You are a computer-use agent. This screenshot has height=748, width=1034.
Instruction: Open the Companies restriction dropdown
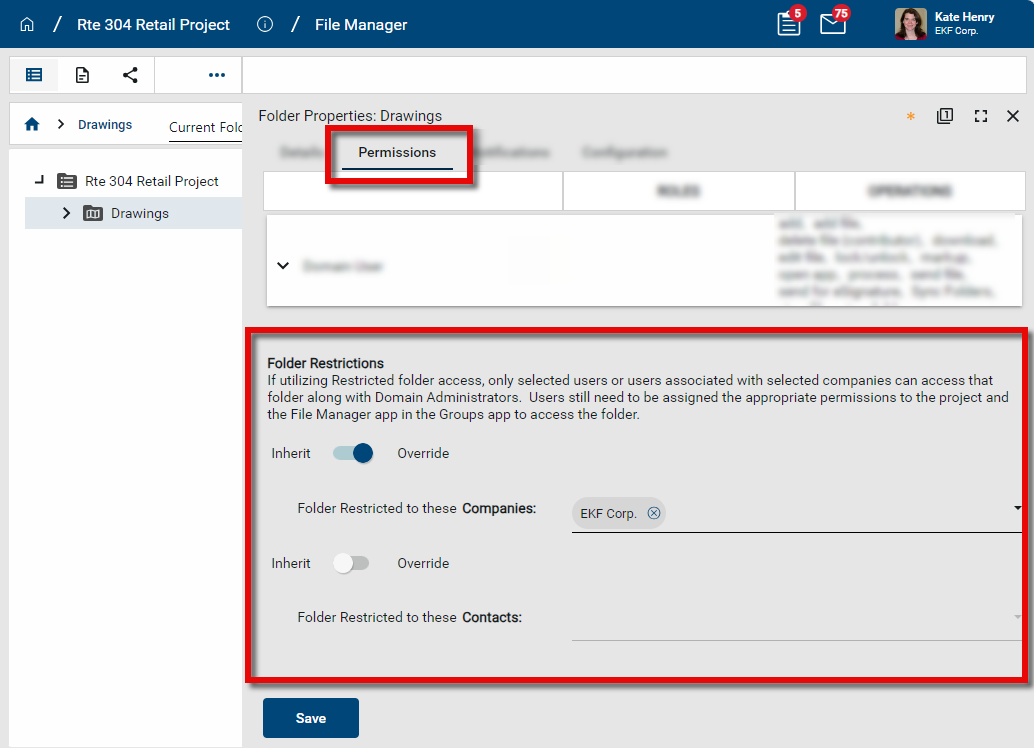[x=1017, y=509]
